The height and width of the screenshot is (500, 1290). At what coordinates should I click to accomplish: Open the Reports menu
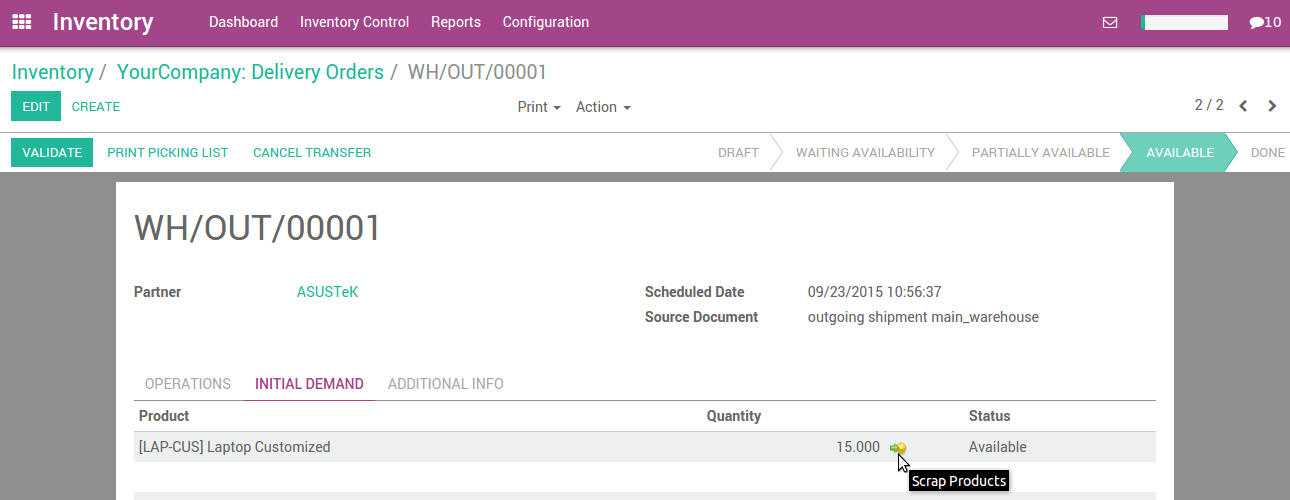(456, 22)
